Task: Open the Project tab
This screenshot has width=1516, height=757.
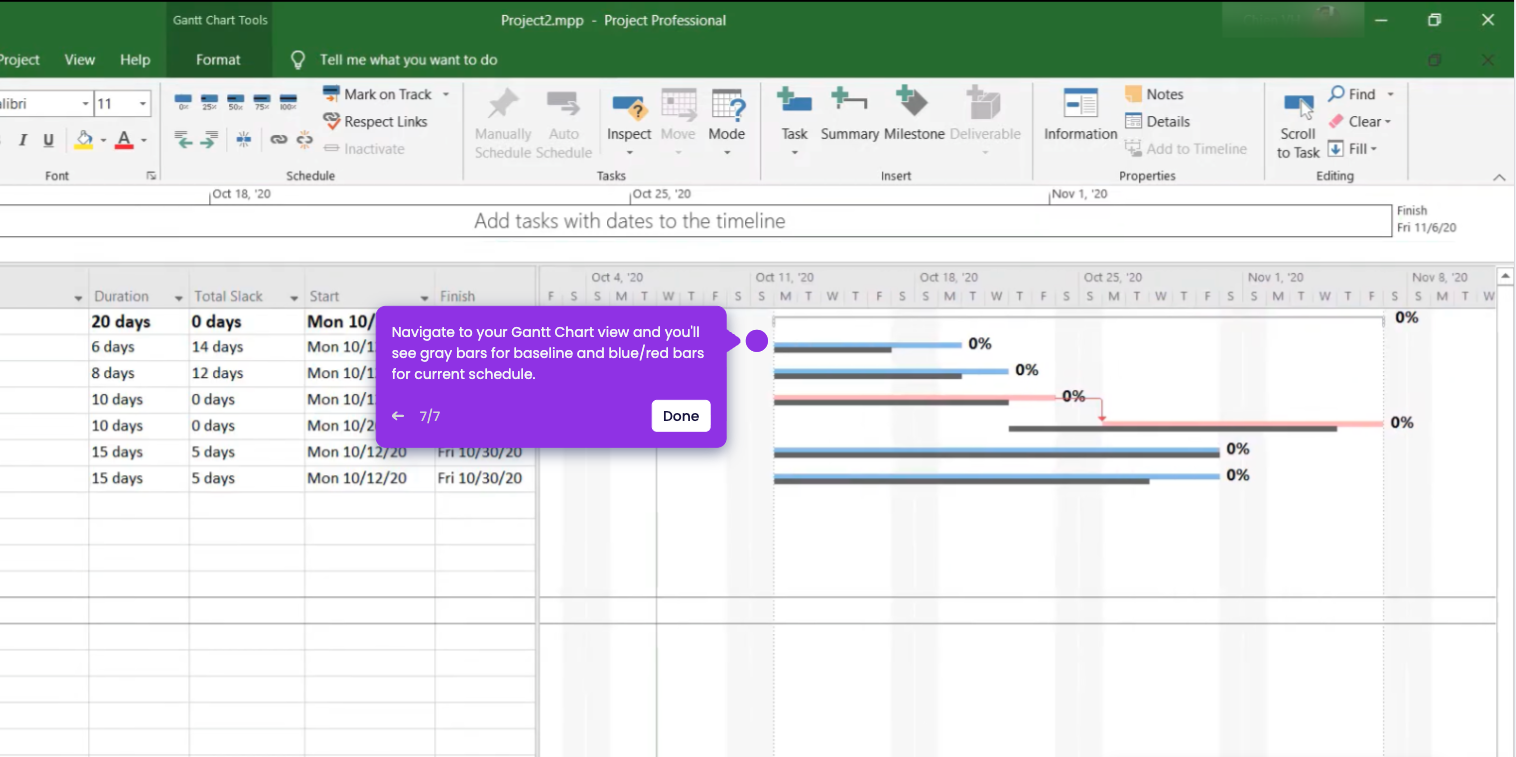Action: [x=19, y=59]
